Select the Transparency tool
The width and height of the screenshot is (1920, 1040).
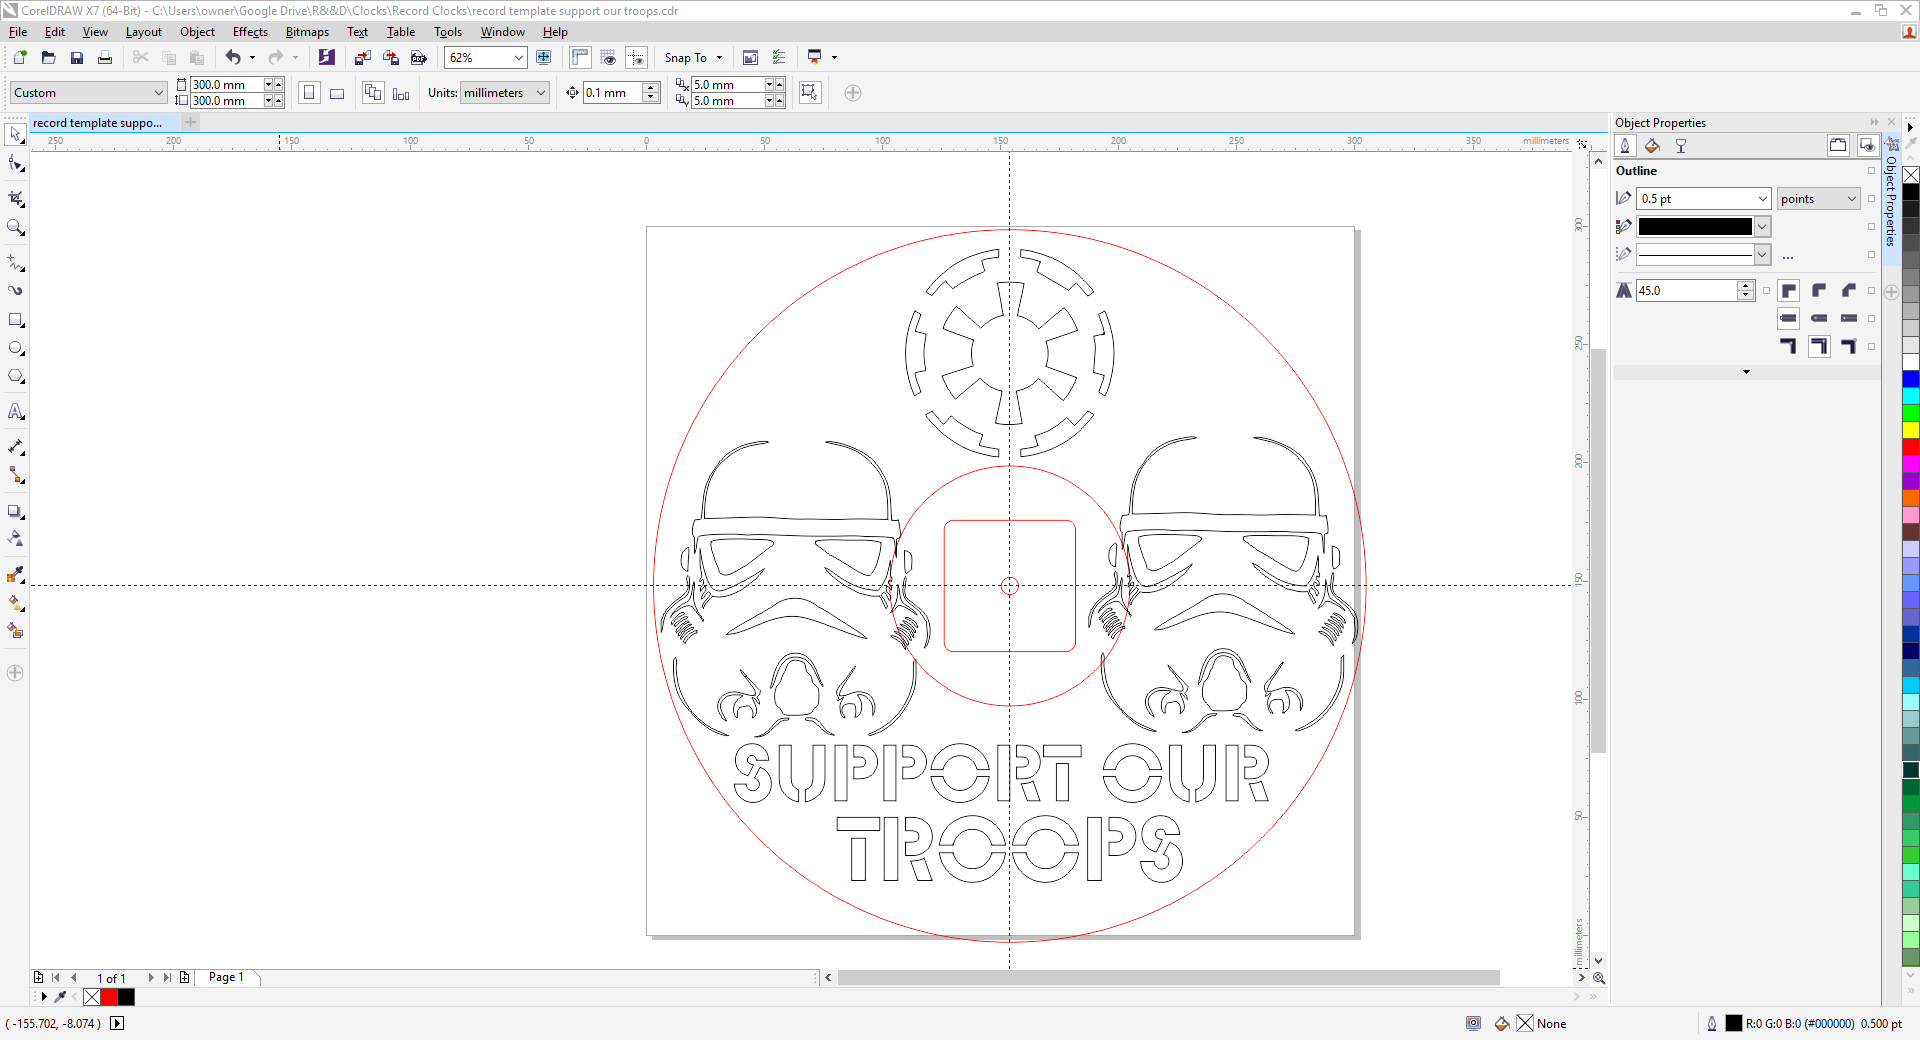click(x=15, y=539)
